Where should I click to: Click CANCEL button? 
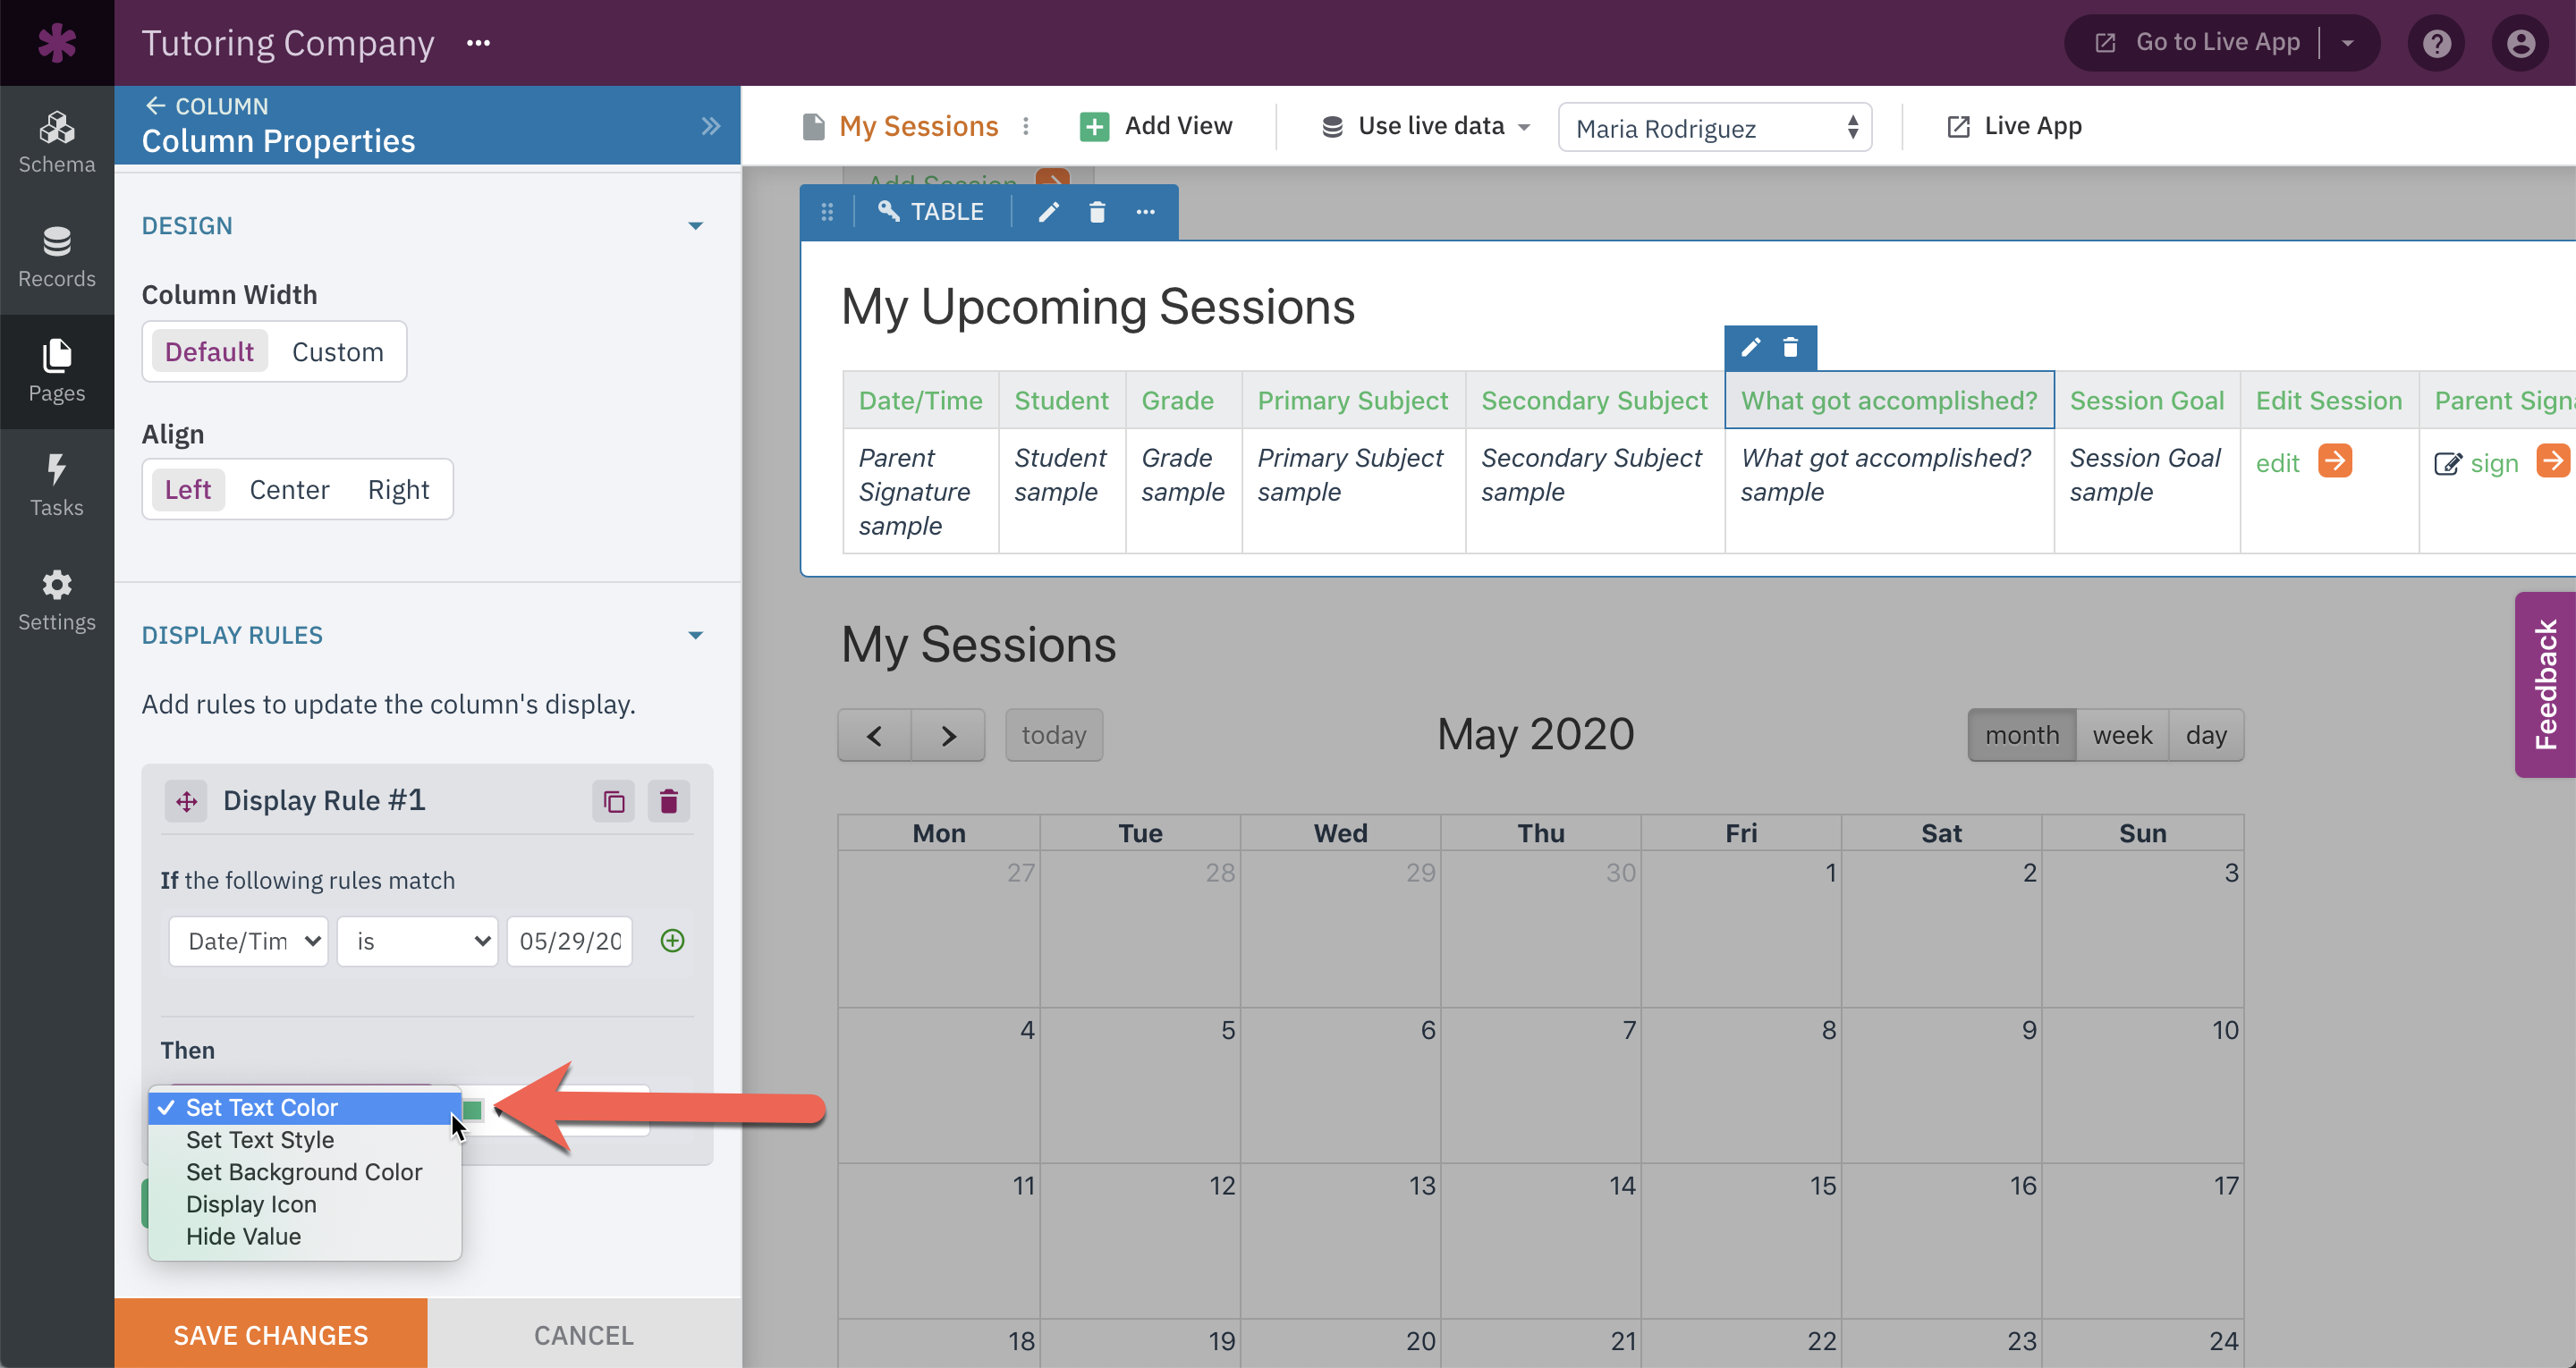(584, 1334)
